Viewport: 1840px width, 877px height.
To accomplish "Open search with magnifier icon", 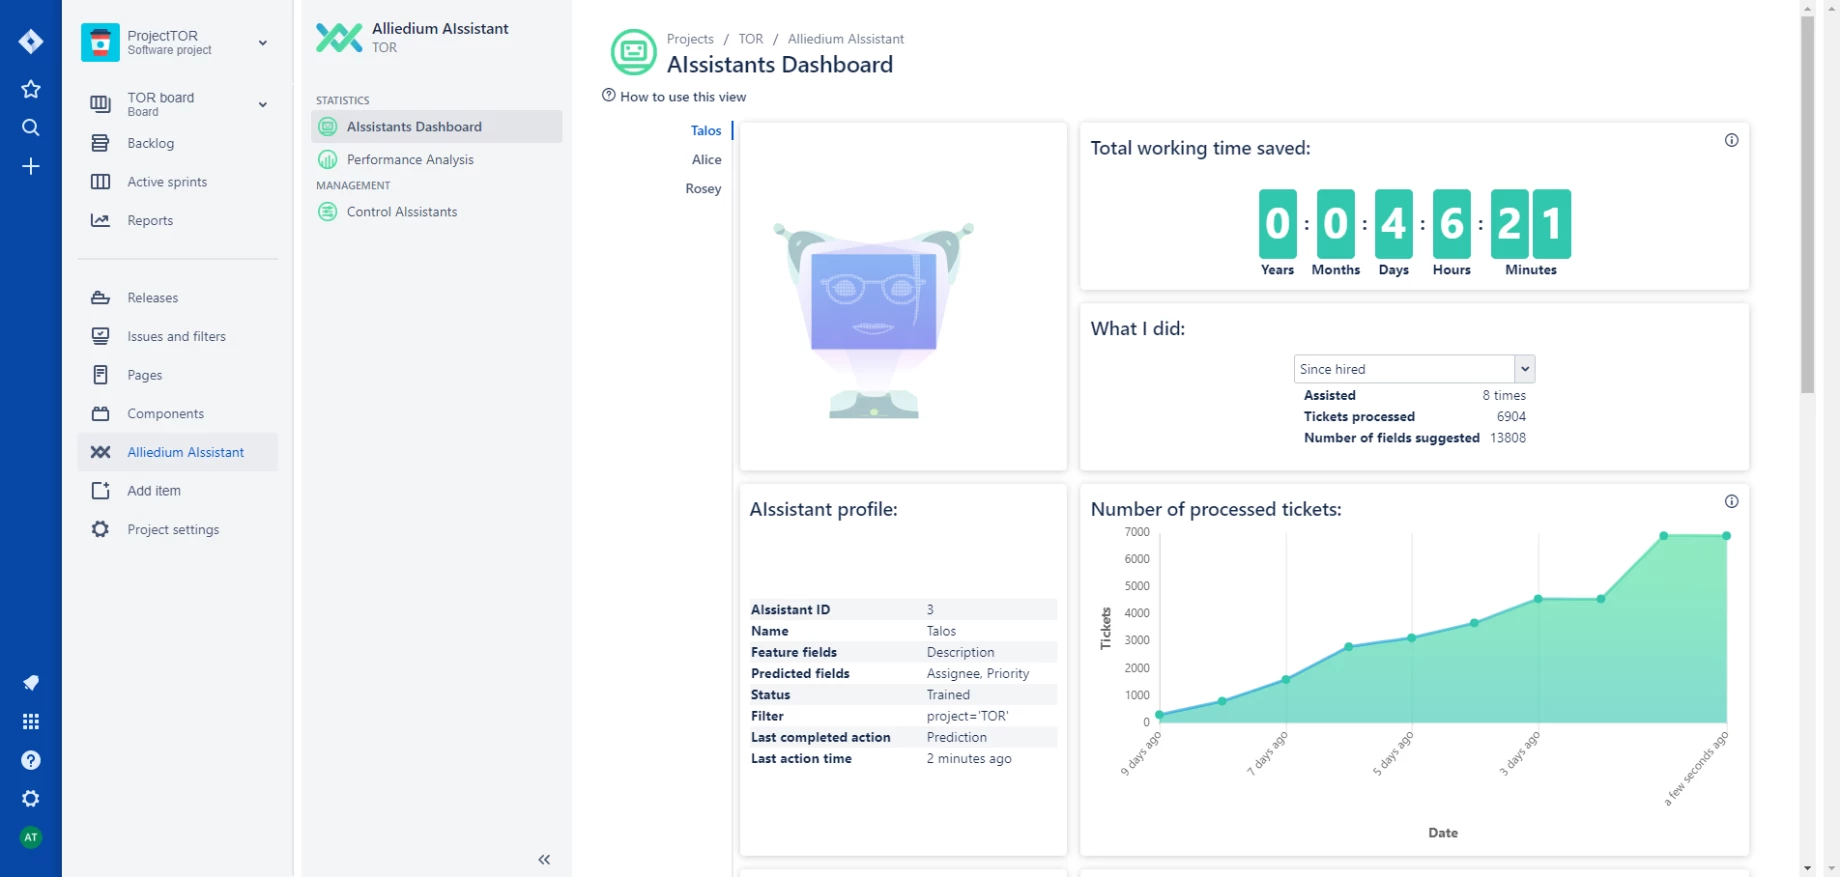I will click(x=31, y=128).
